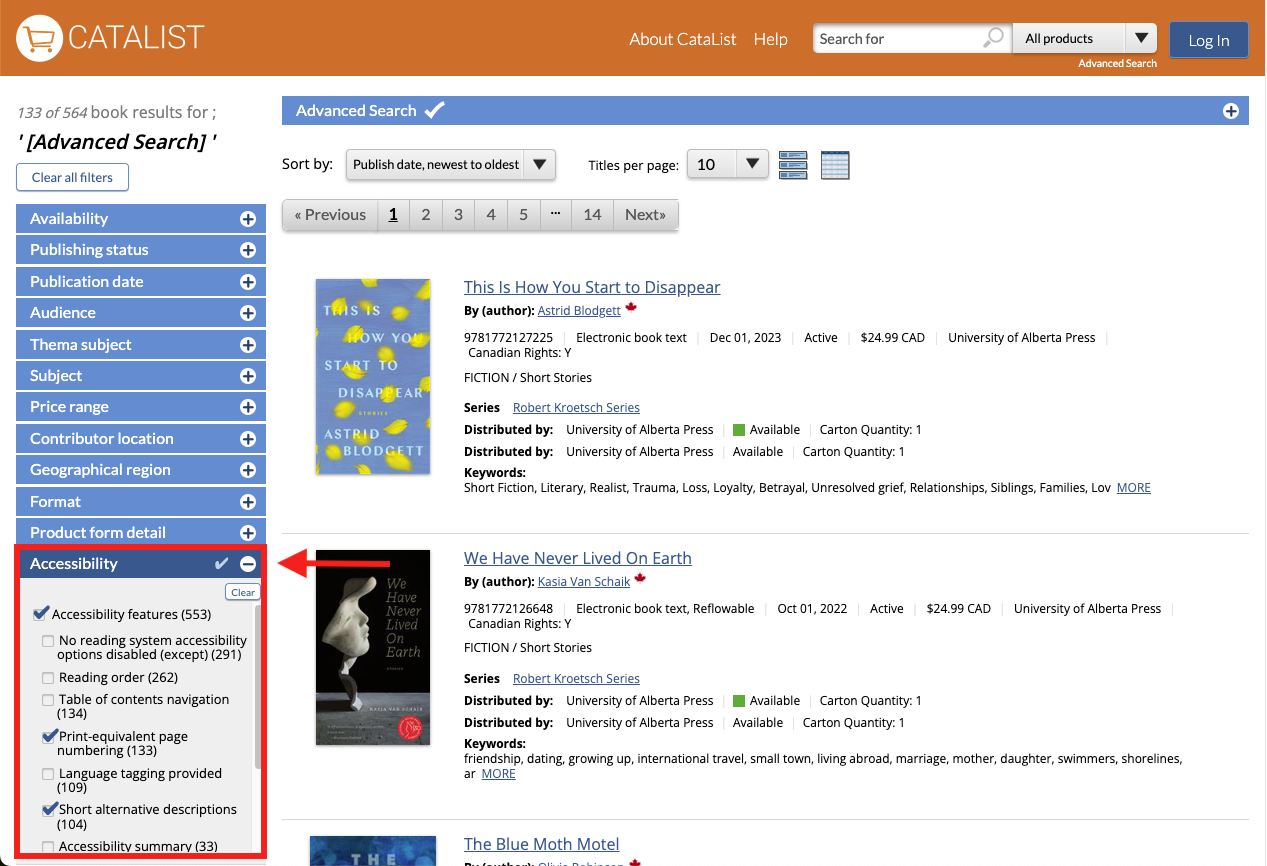Screen dimensions: 1267x866
Task: Open cover thumbnail of We Have Never Lived On Earth
Action: click(x=373, y=647)
